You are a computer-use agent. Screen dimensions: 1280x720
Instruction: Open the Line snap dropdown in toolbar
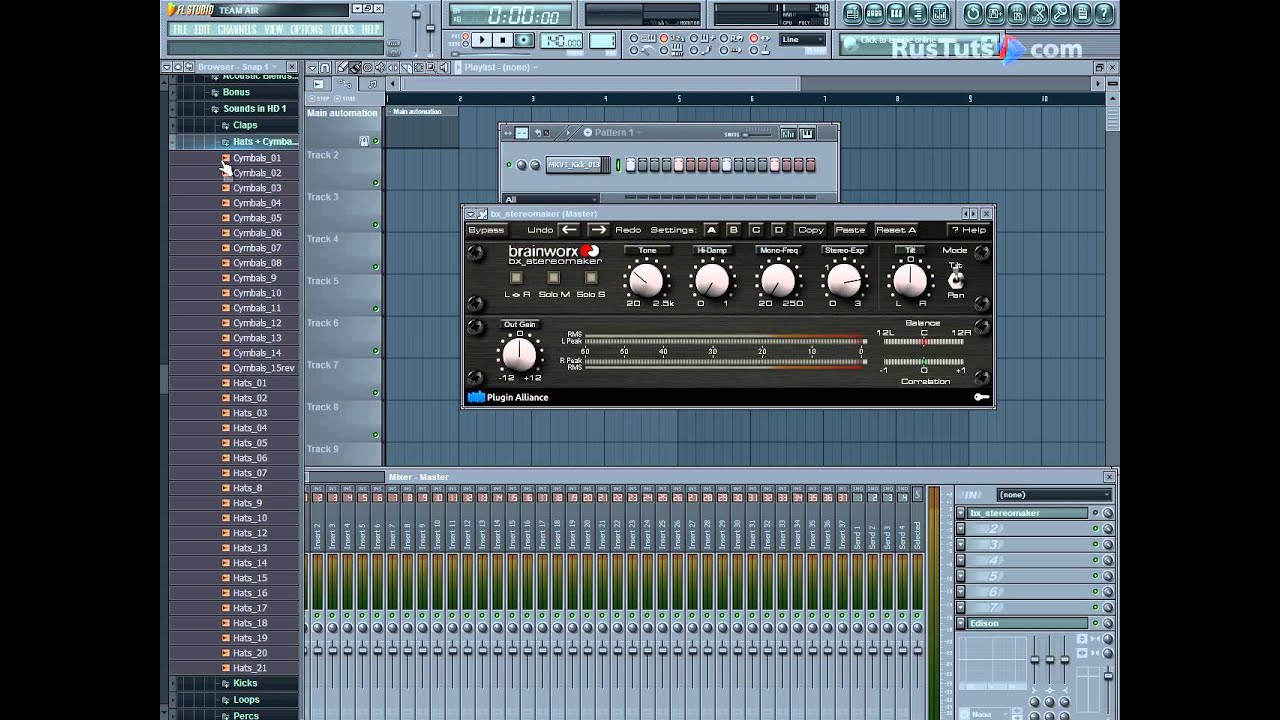[803, 40]
